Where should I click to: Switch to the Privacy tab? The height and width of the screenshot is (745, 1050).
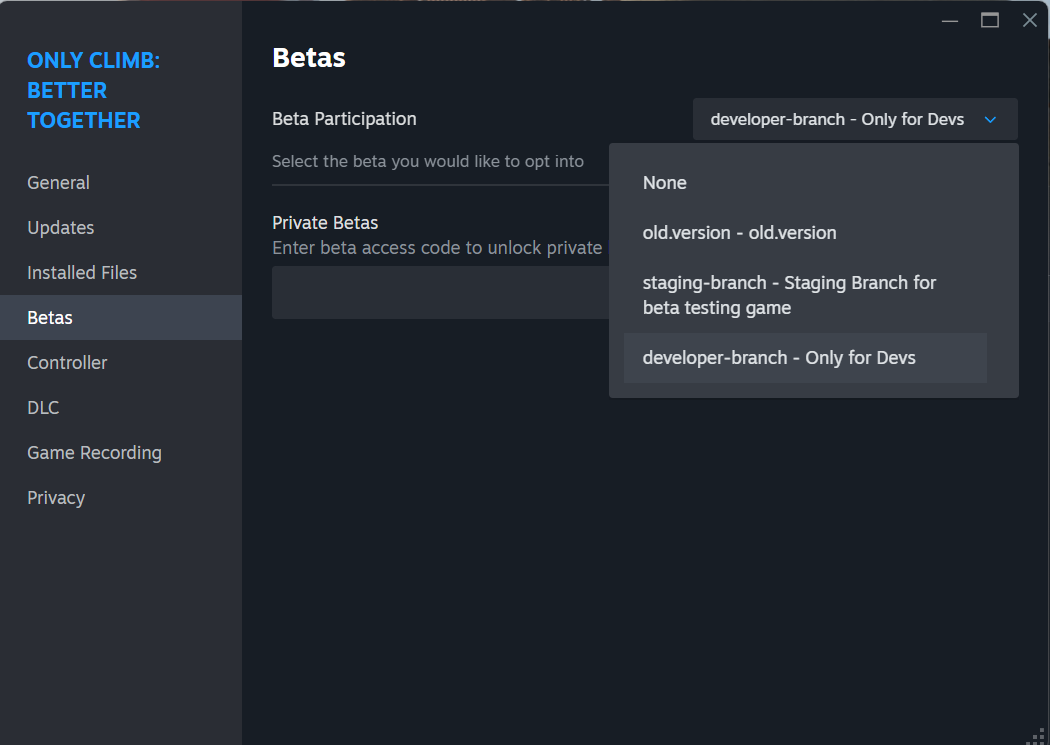click(121, 497)
